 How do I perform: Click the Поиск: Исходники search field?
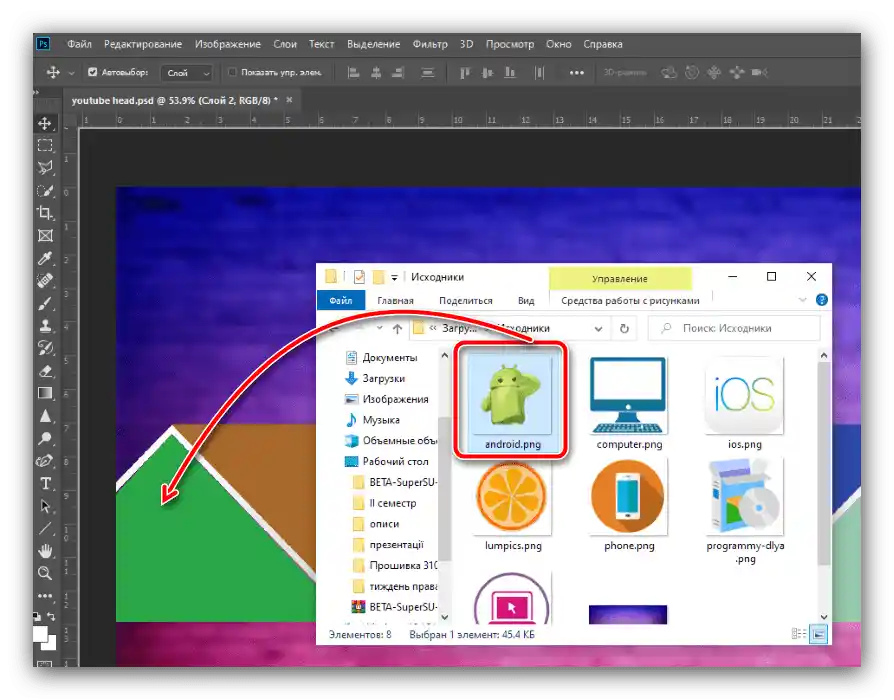pos(734,328)
